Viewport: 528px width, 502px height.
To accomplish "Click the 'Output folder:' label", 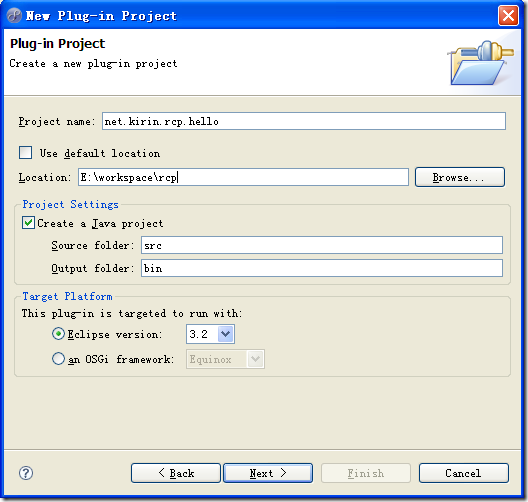I will pos(93,268).
